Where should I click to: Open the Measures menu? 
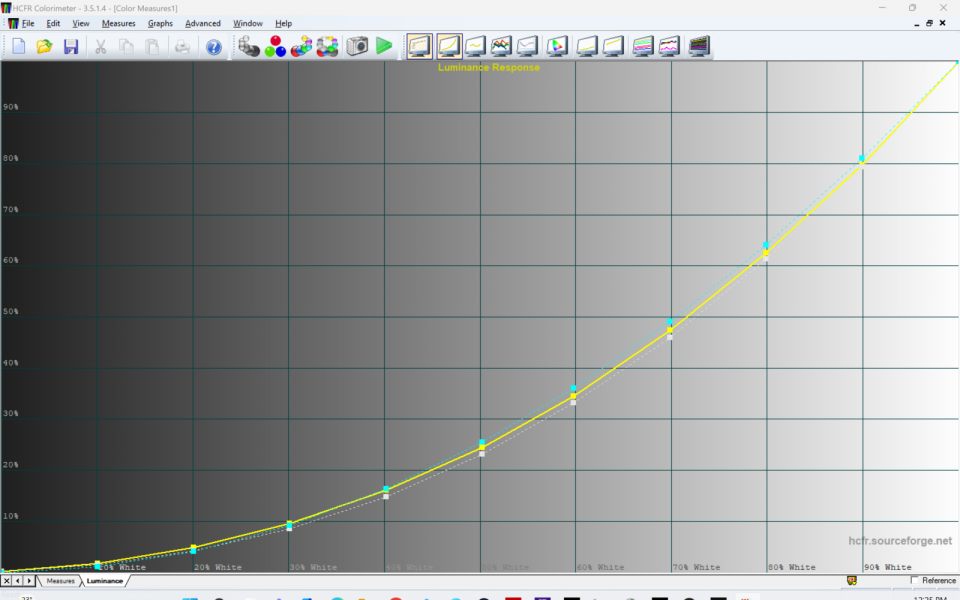coord(119,23)
